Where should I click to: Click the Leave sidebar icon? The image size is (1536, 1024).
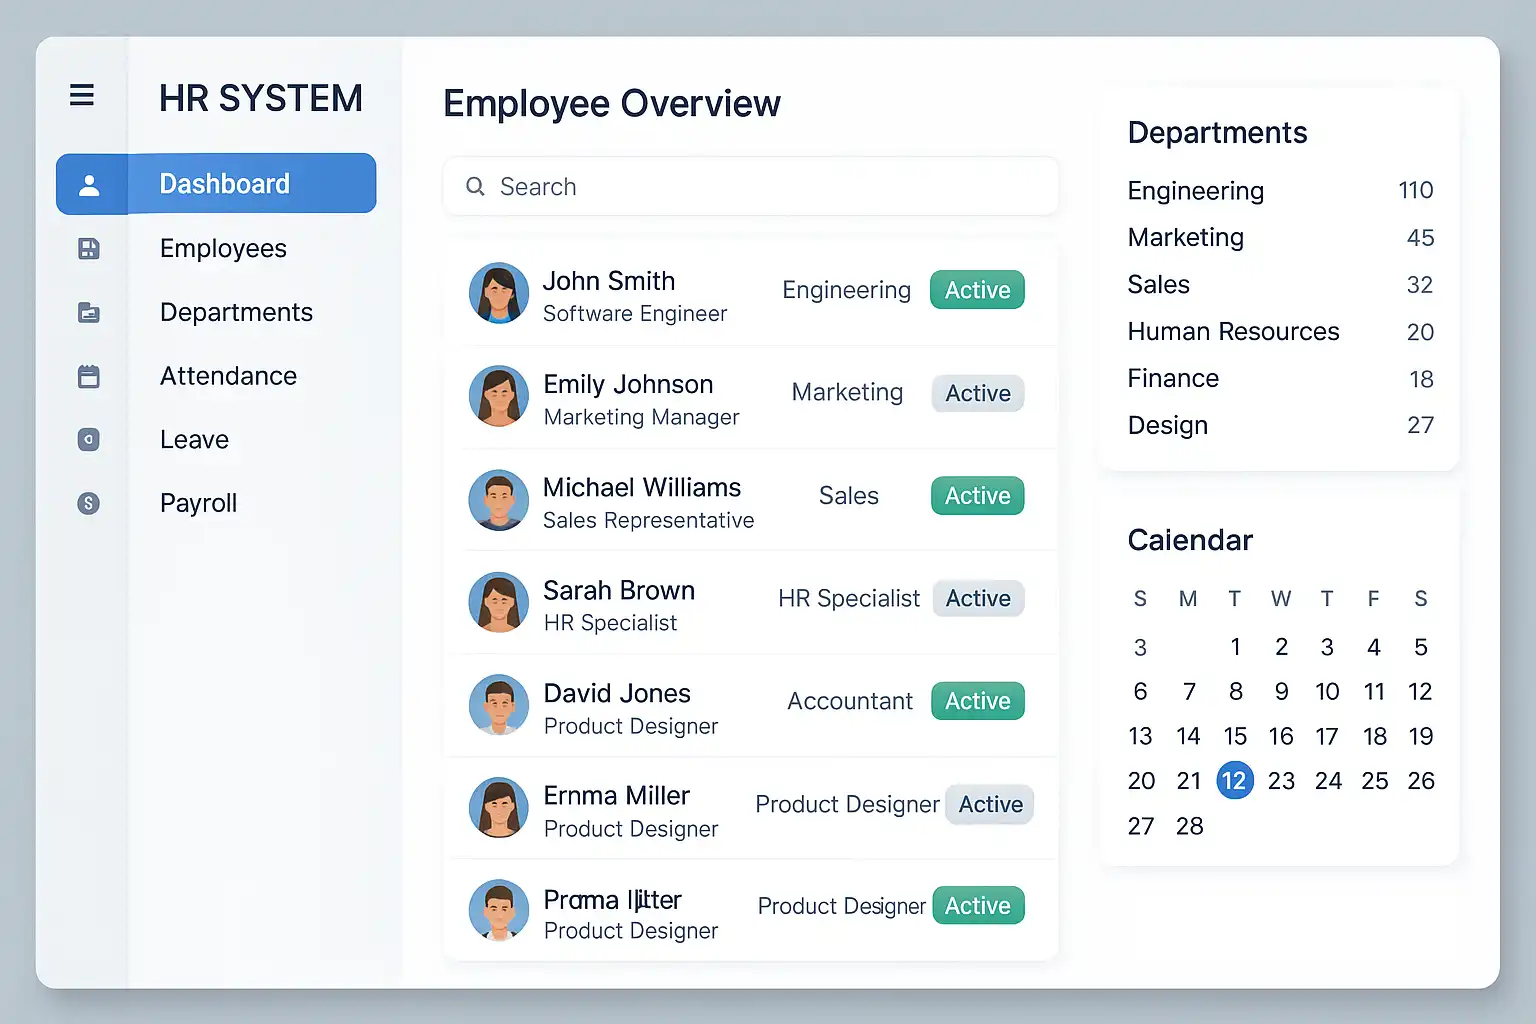(89, 440)
